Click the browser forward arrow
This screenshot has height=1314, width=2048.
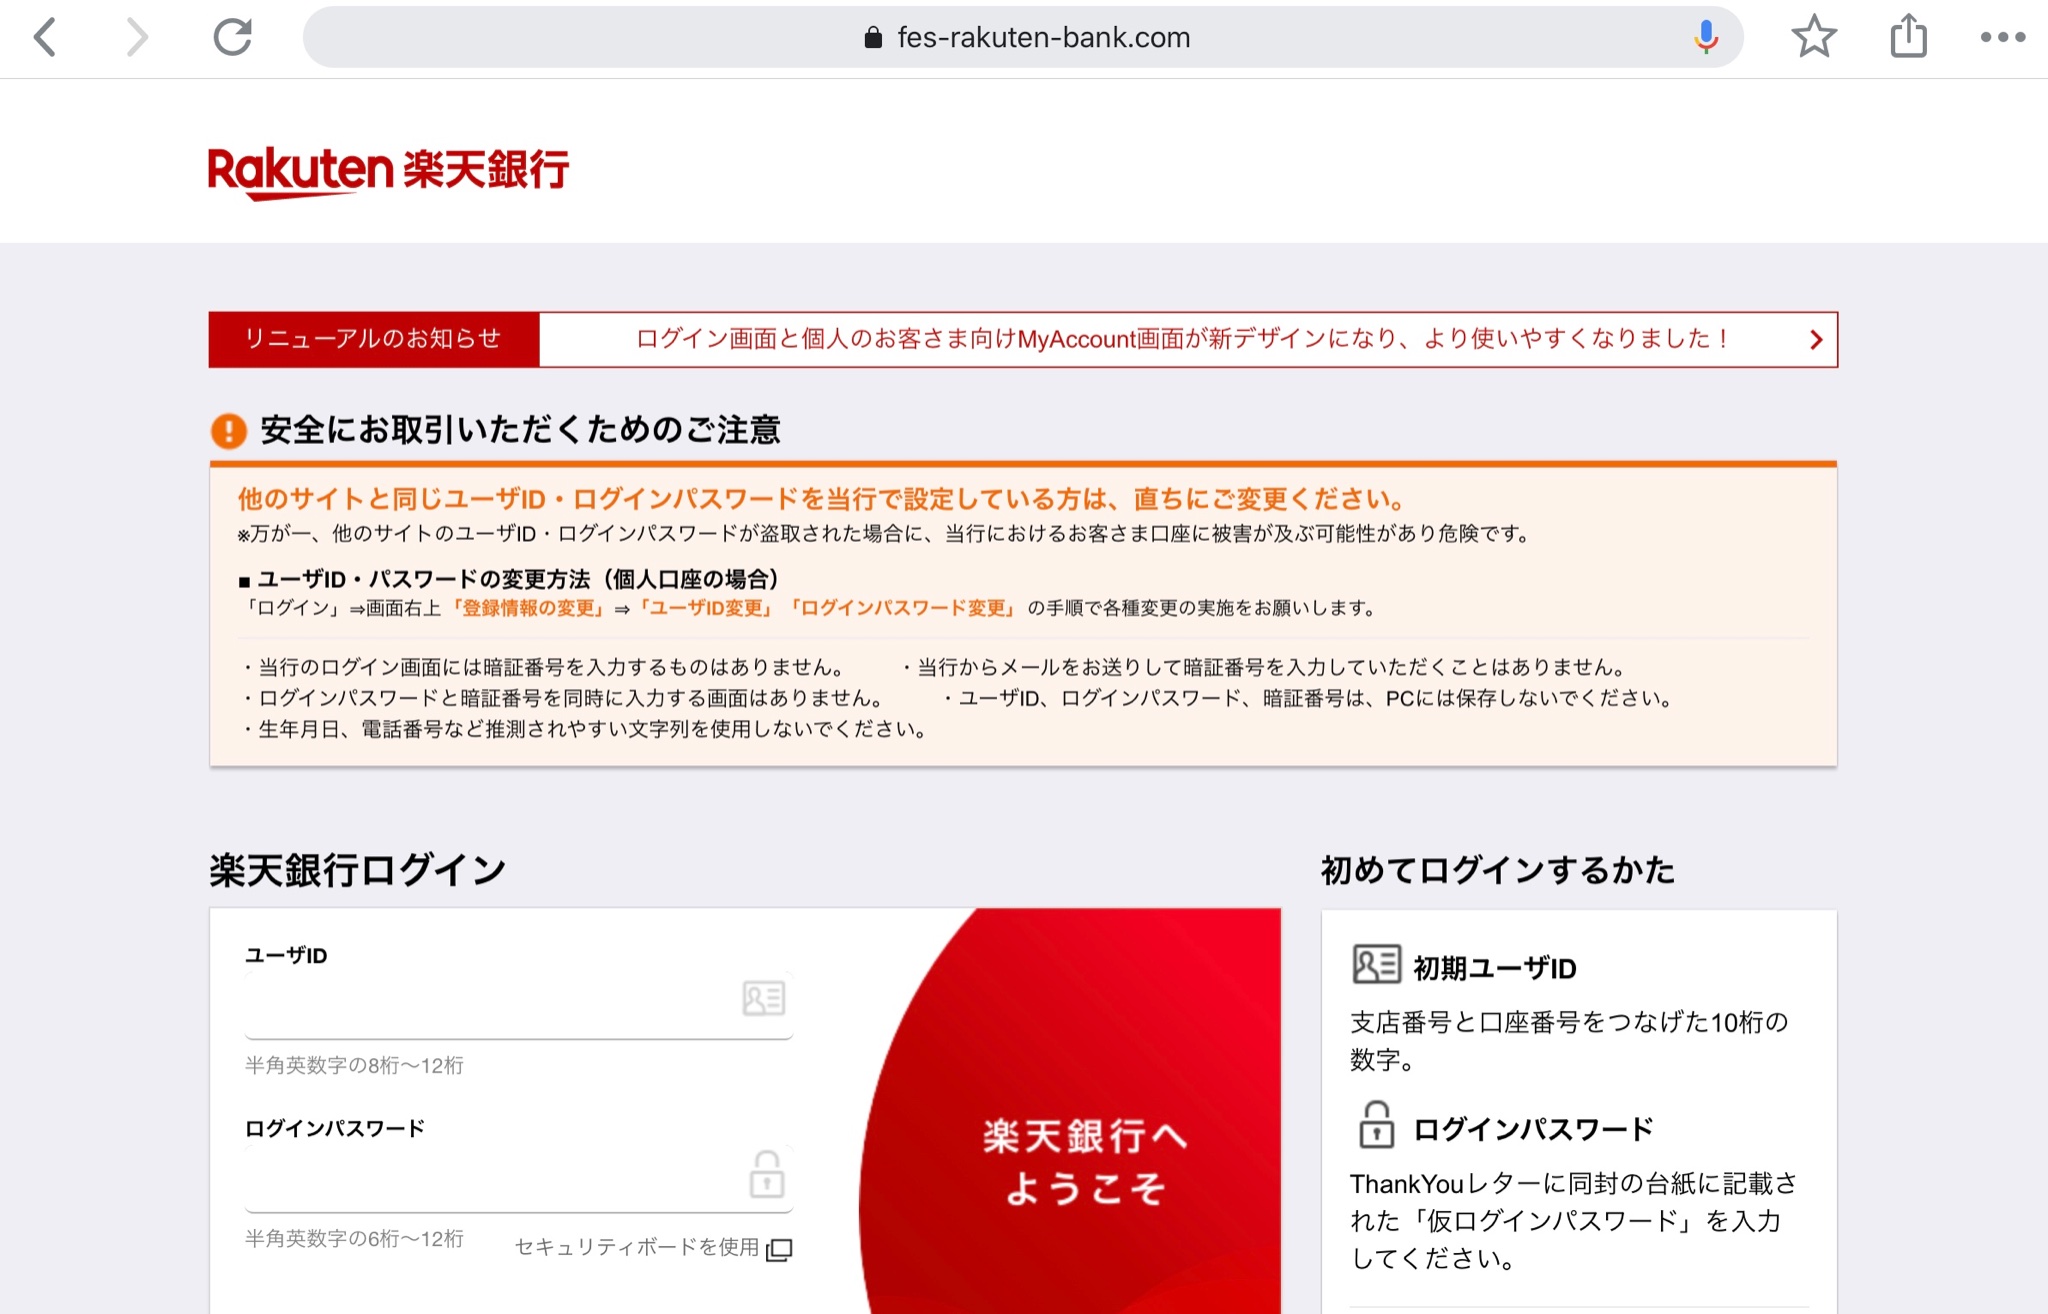(x=137, y=38)
